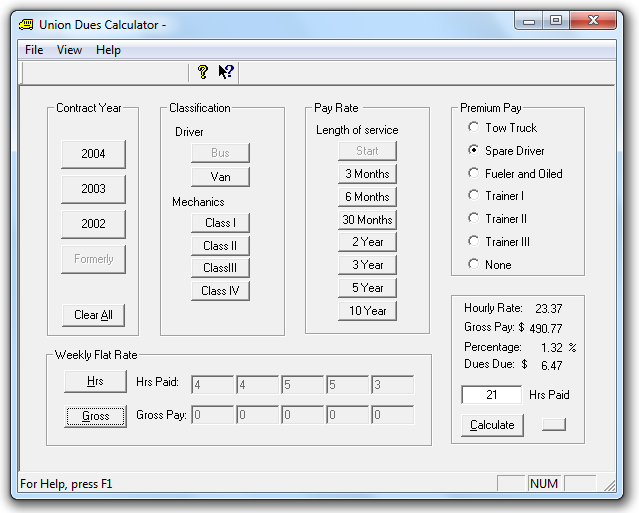Viewport: 639px width, 513px height.
Task: Click the yellow question mark About icon
Action: pyautogui.click(x=203, y=72)
